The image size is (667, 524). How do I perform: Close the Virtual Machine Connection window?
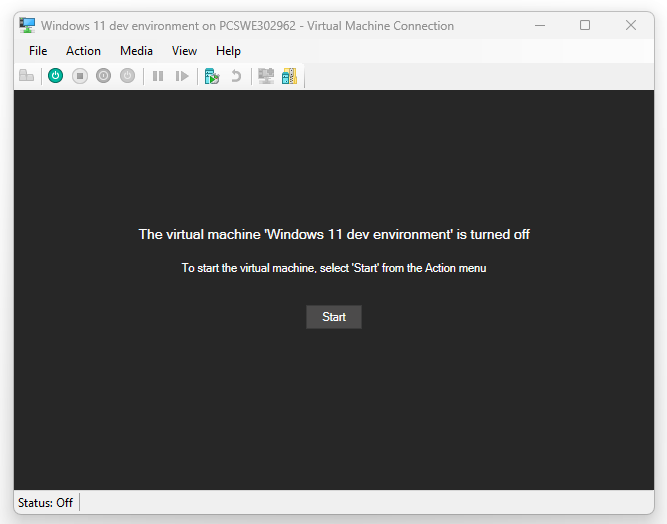[631, 26]
